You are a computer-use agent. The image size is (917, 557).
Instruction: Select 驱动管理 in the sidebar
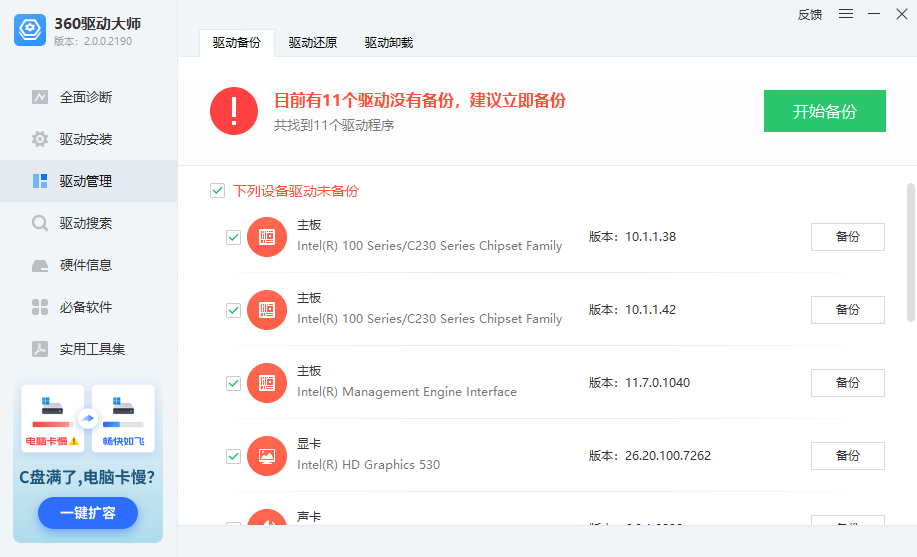pyautogui.click(x=88, y=181)
